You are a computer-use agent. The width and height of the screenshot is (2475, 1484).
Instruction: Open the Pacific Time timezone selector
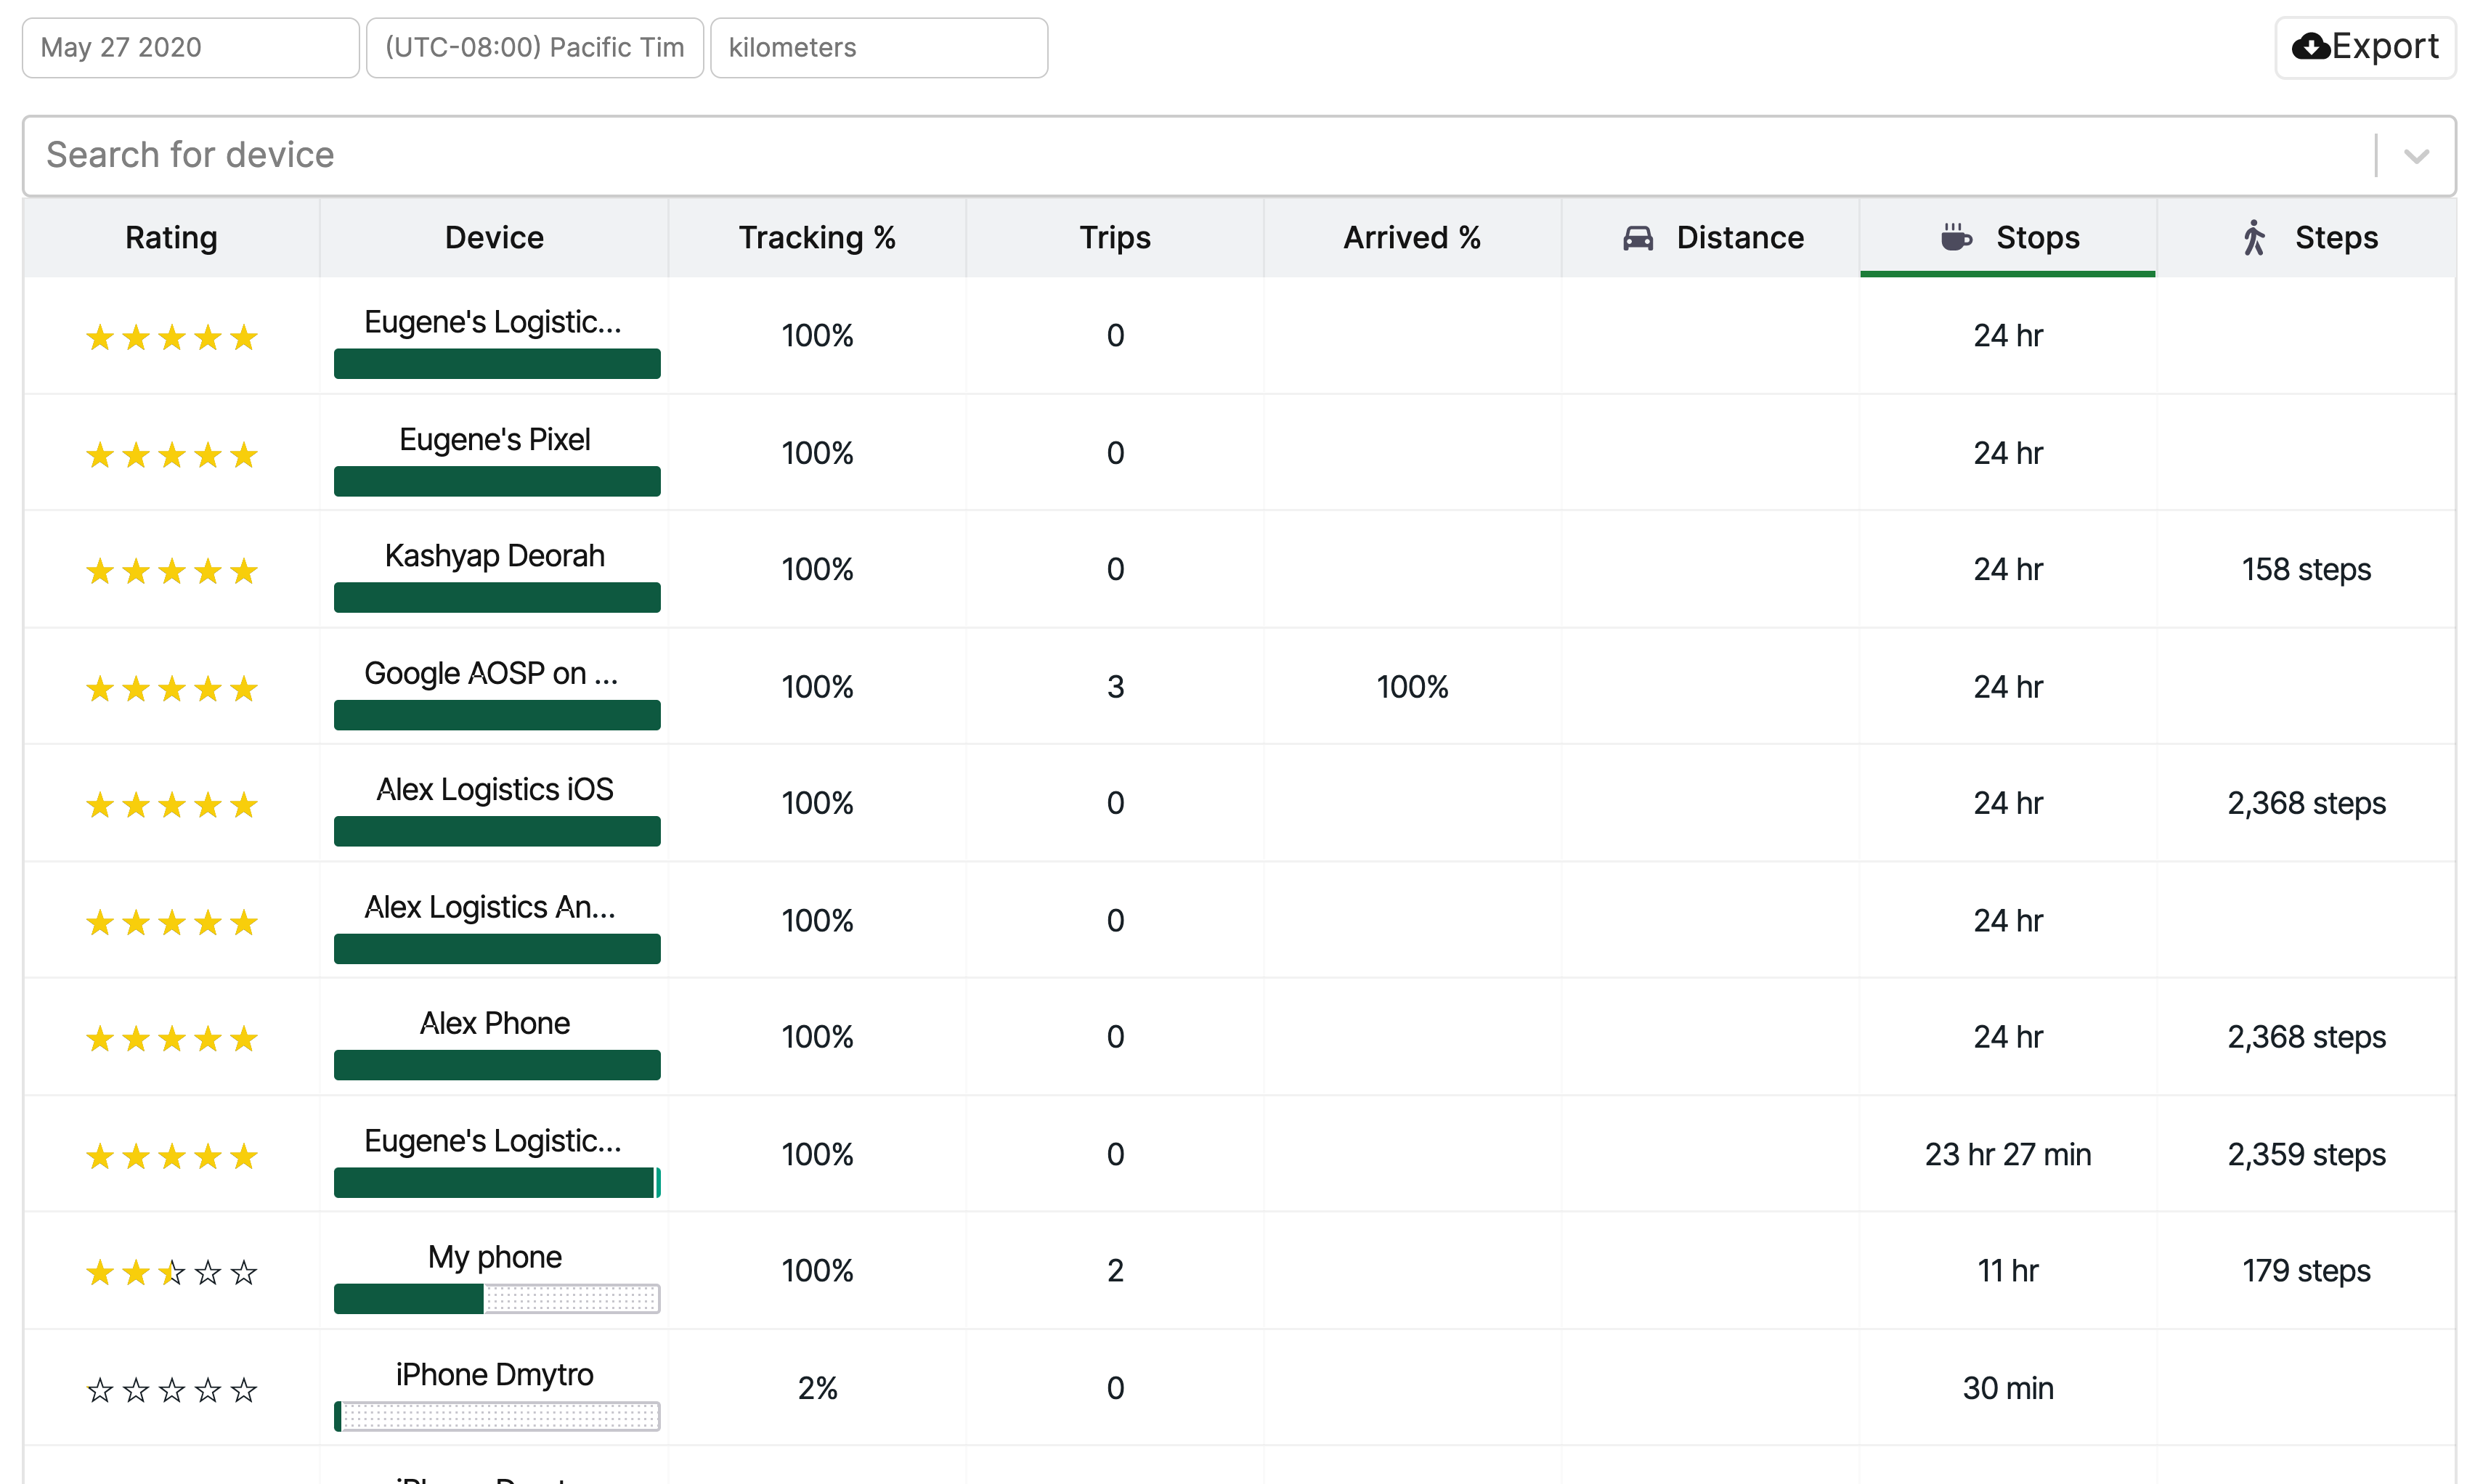click(534, 48)
